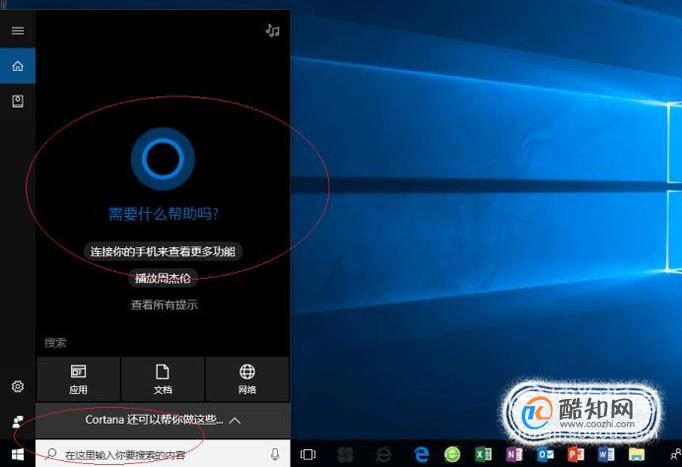Expand the Cortana 还可以帮你做这些 bar
This screenshot has height=467, width=682.
[163, 420]
